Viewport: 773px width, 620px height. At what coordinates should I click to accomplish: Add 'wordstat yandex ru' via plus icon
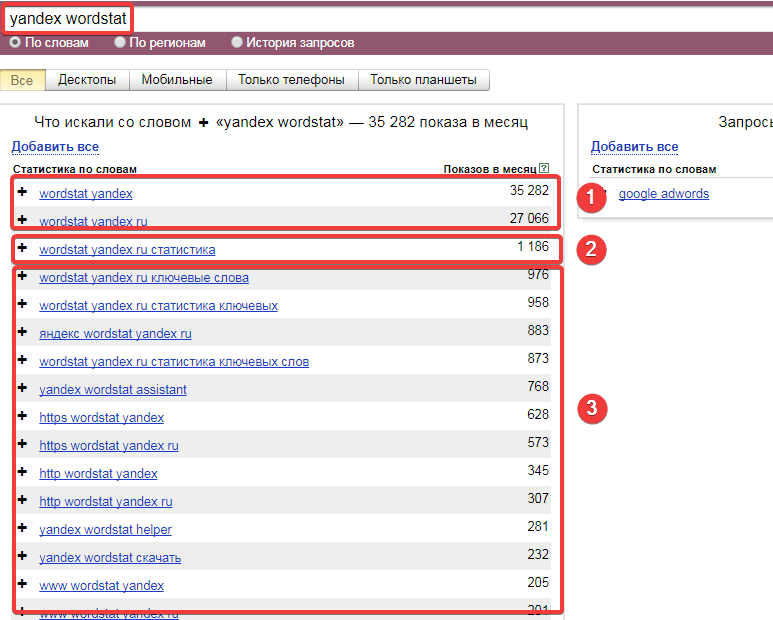coord(22,219)
